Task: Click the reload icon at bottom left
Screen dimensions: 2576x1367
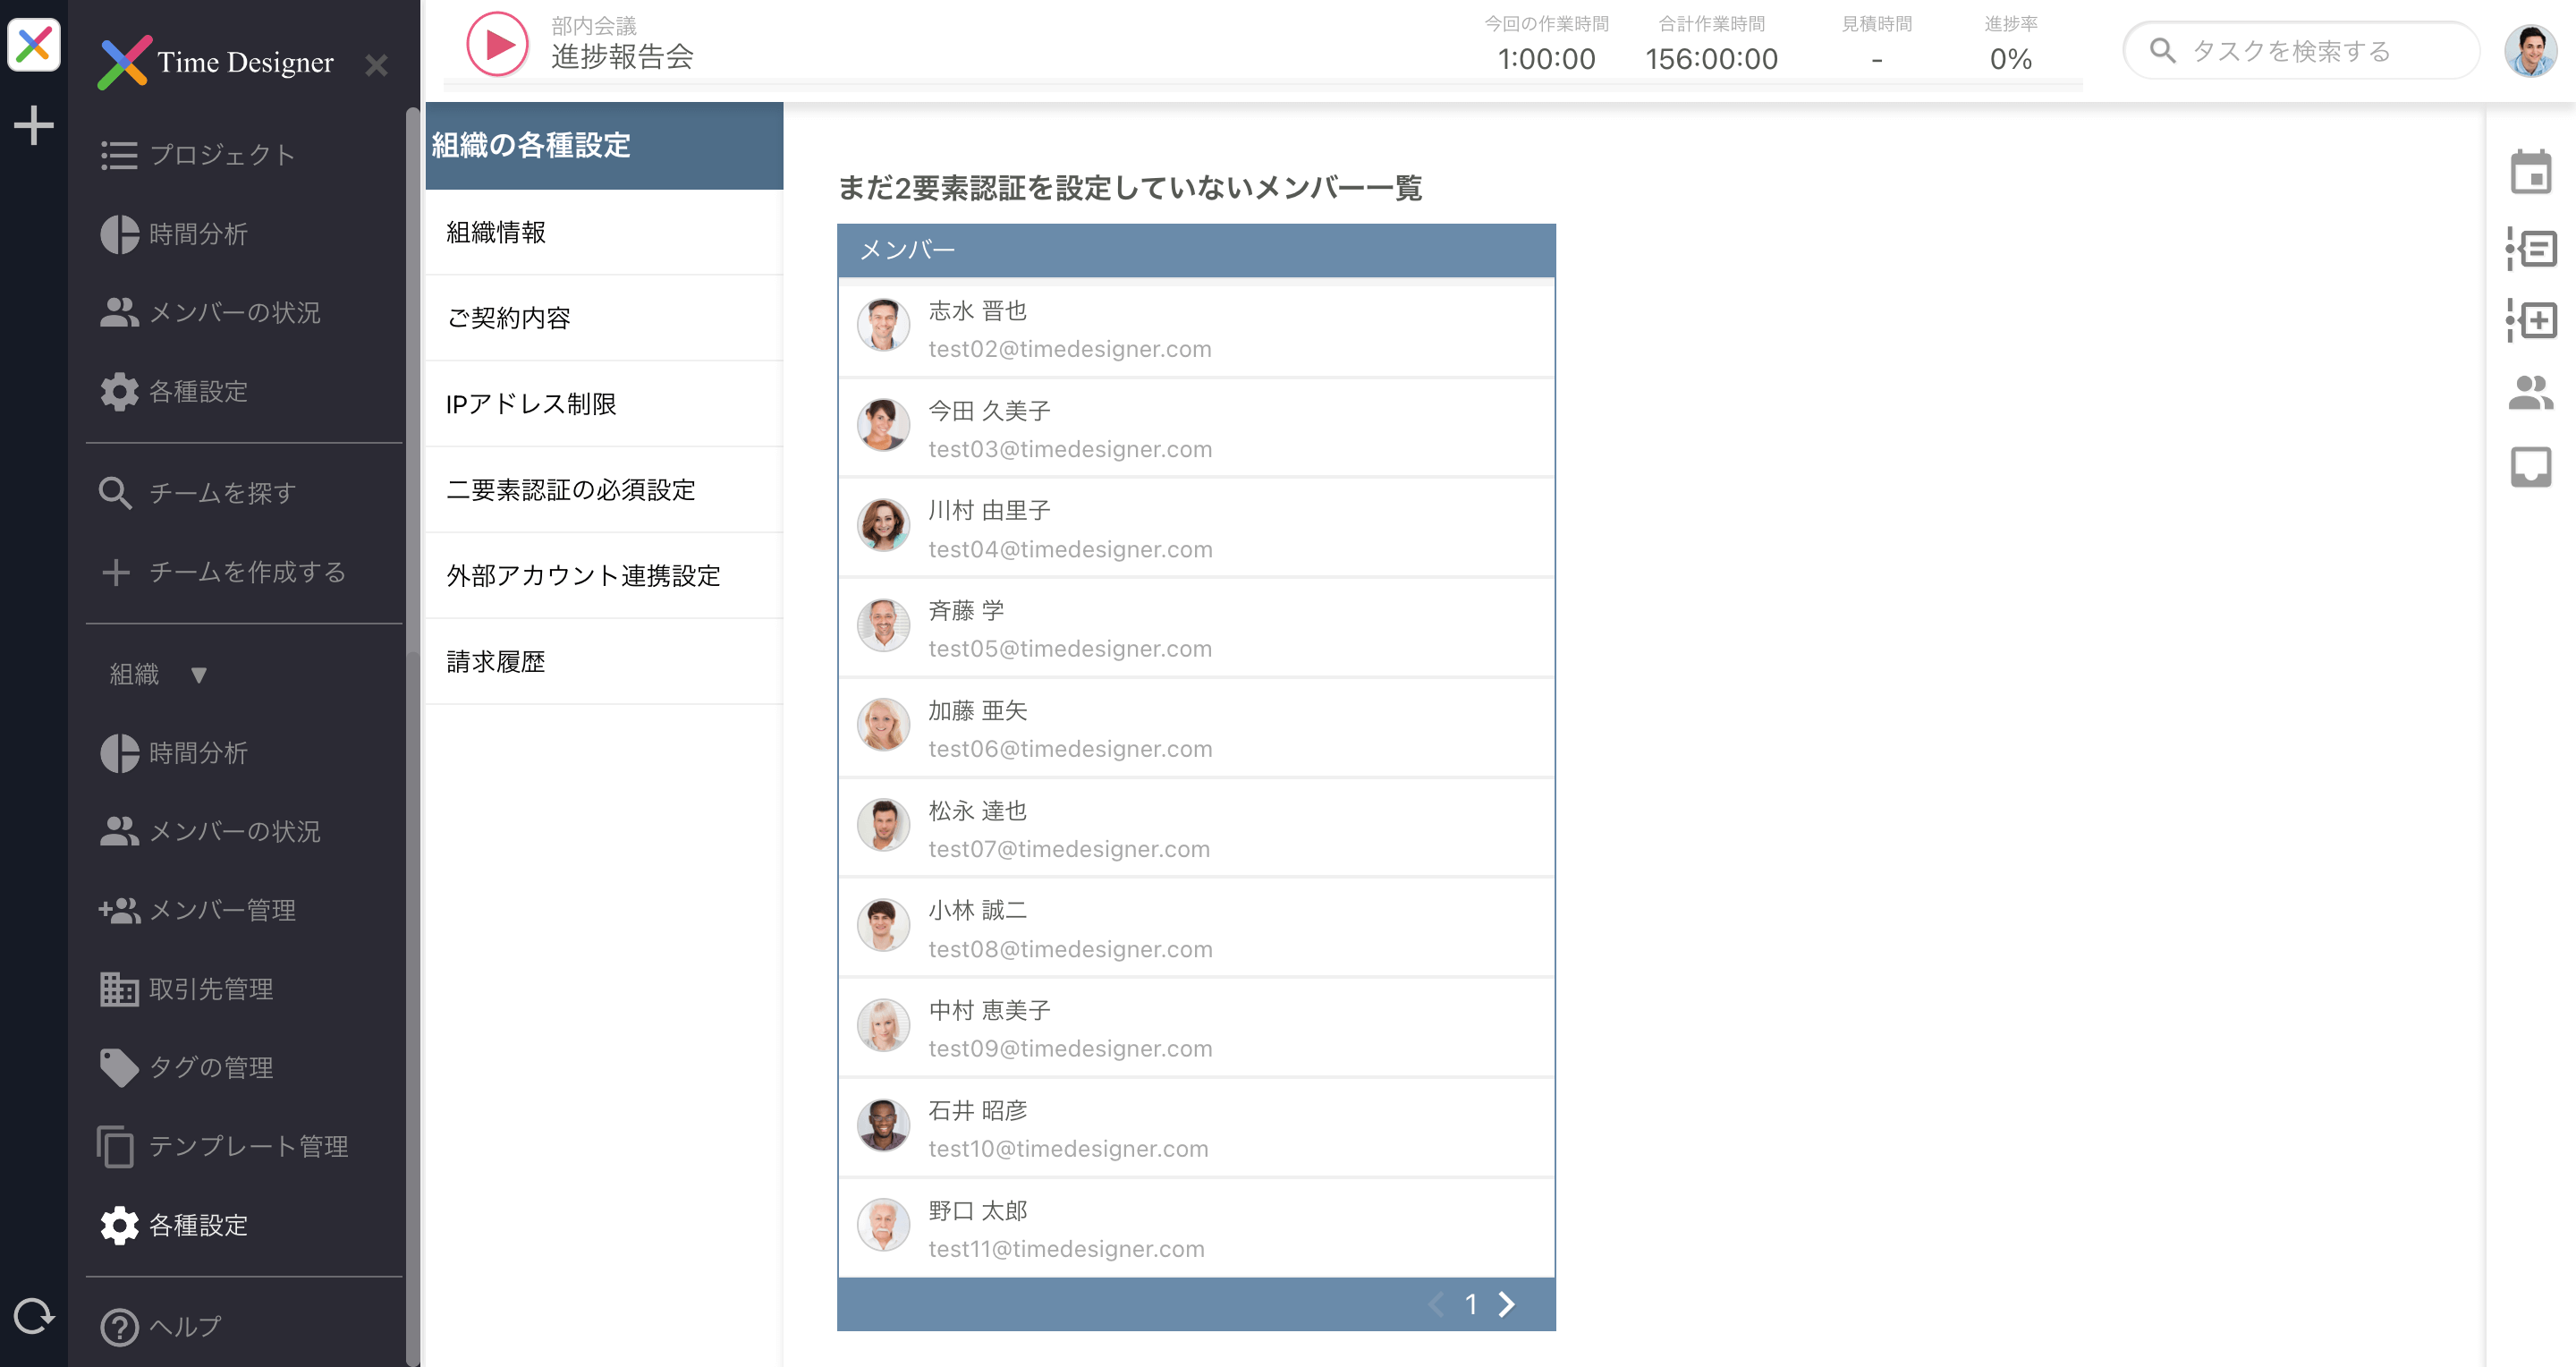Action: (33, 1315)
